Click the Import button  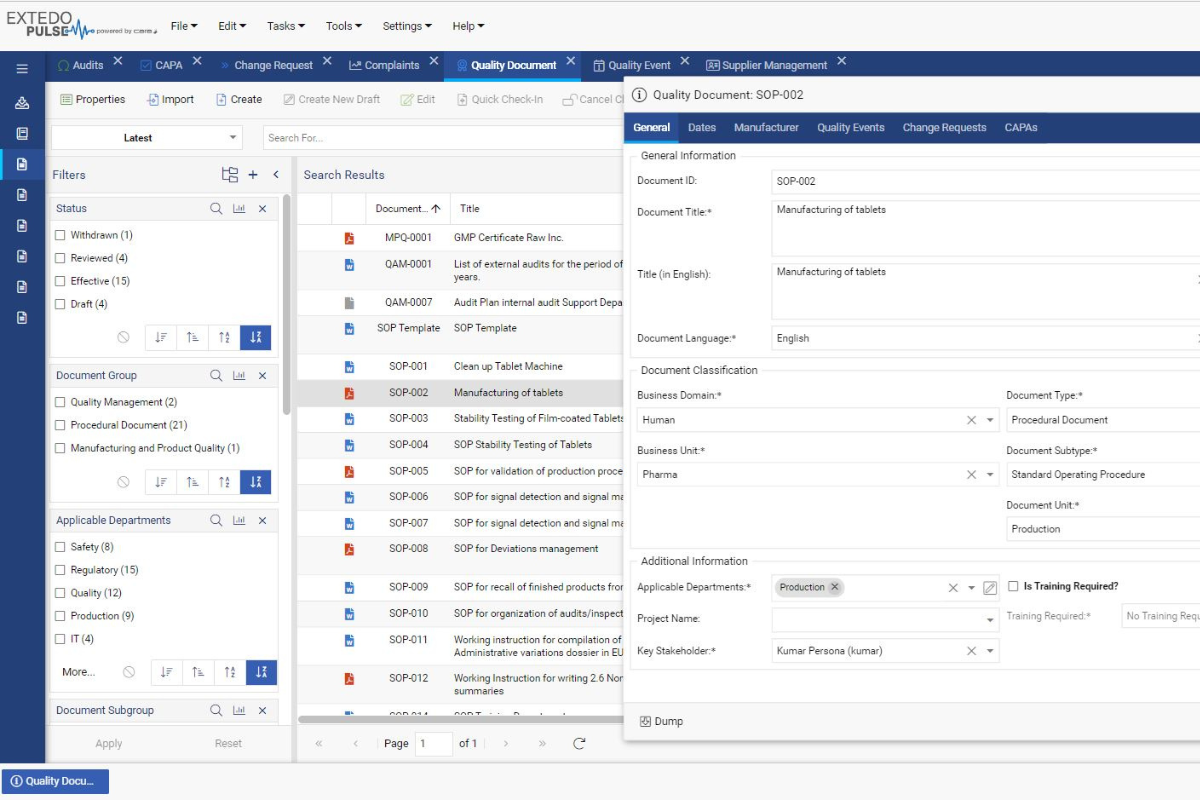pyautogui.click(x=170, y=99)
